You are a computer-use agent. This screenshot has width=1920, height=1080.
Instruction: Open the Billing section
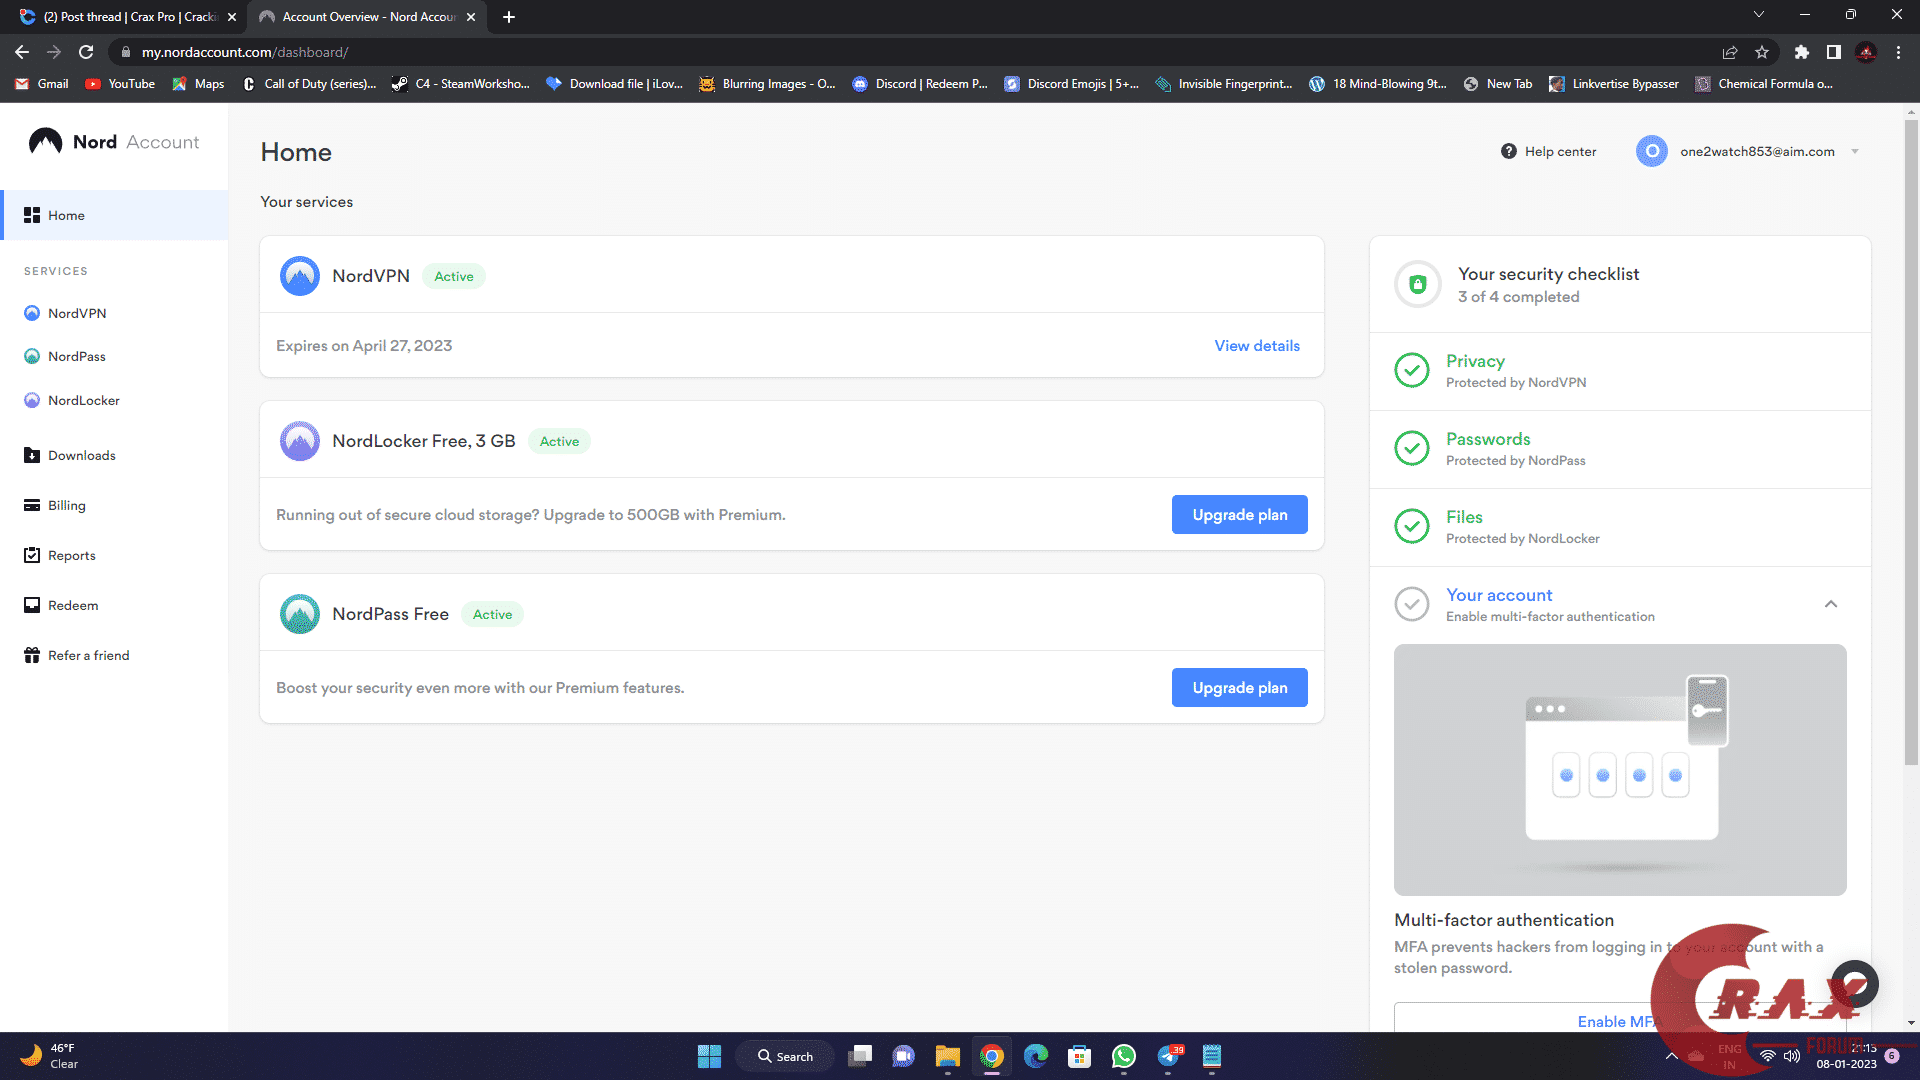click(x=55, y=505)
